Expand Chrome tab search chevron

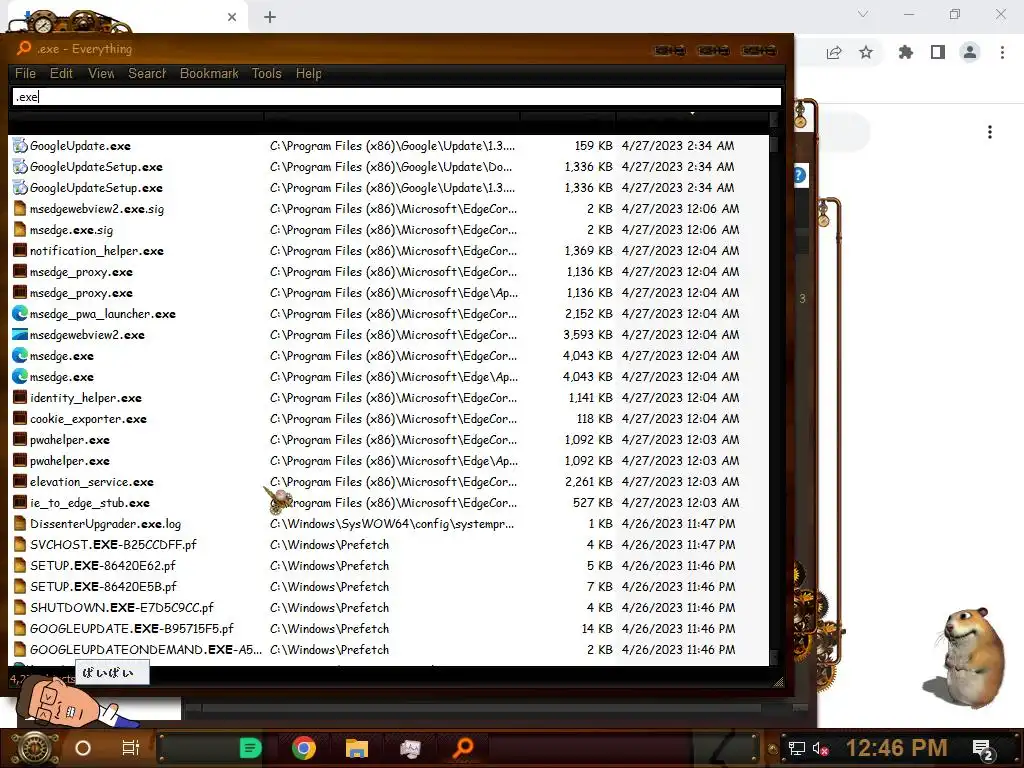(x=863, y=14)
